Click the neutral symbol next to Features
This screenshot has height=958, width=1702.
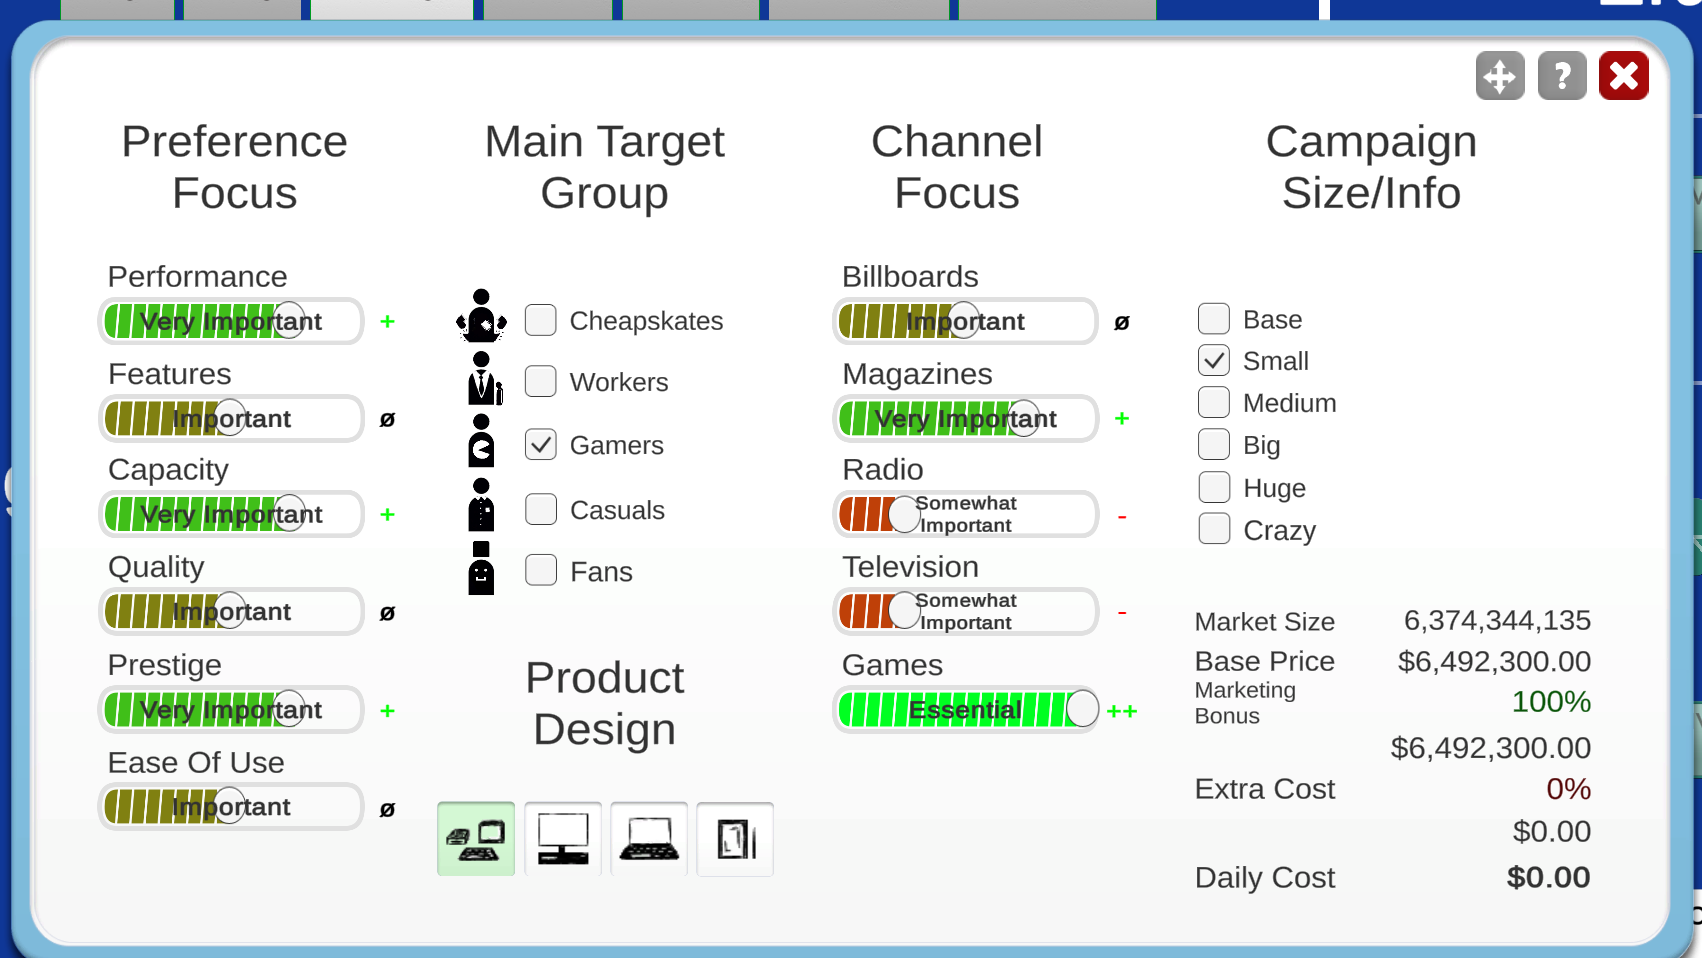click(388, 419)
